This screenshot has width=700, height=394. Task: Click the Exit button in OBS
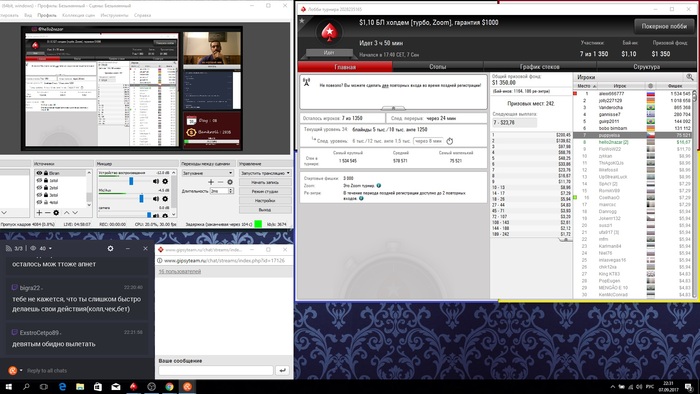click(x=265, y=210)
